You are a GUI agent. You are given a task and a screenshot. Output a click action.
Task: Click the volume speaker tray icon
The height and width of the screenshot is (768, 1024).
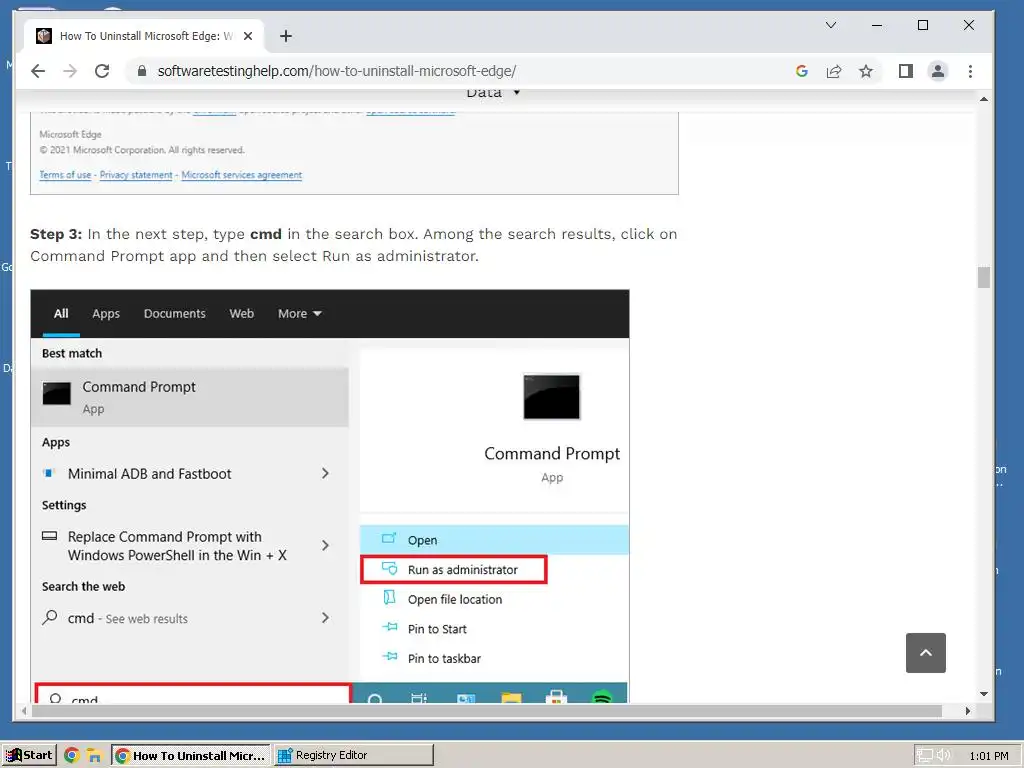[x=944, y=756]
